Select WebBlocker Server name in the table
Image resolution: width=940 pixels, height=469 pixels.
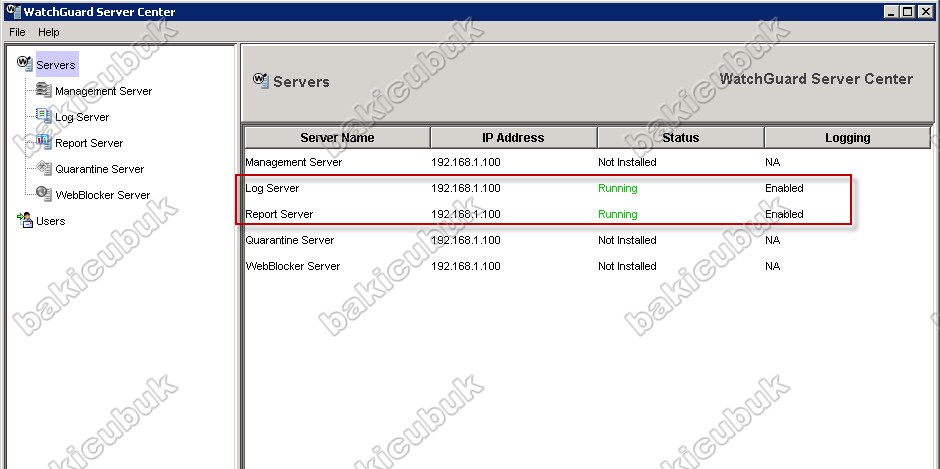(293, 266)
